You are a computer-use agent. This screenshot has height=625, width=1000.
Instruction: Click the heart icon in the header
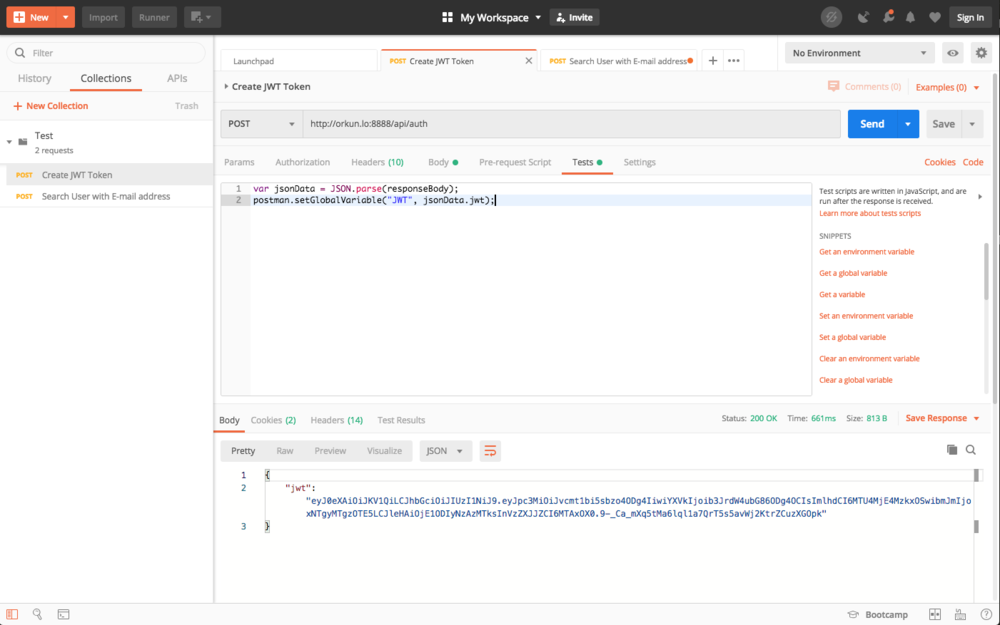935,17
